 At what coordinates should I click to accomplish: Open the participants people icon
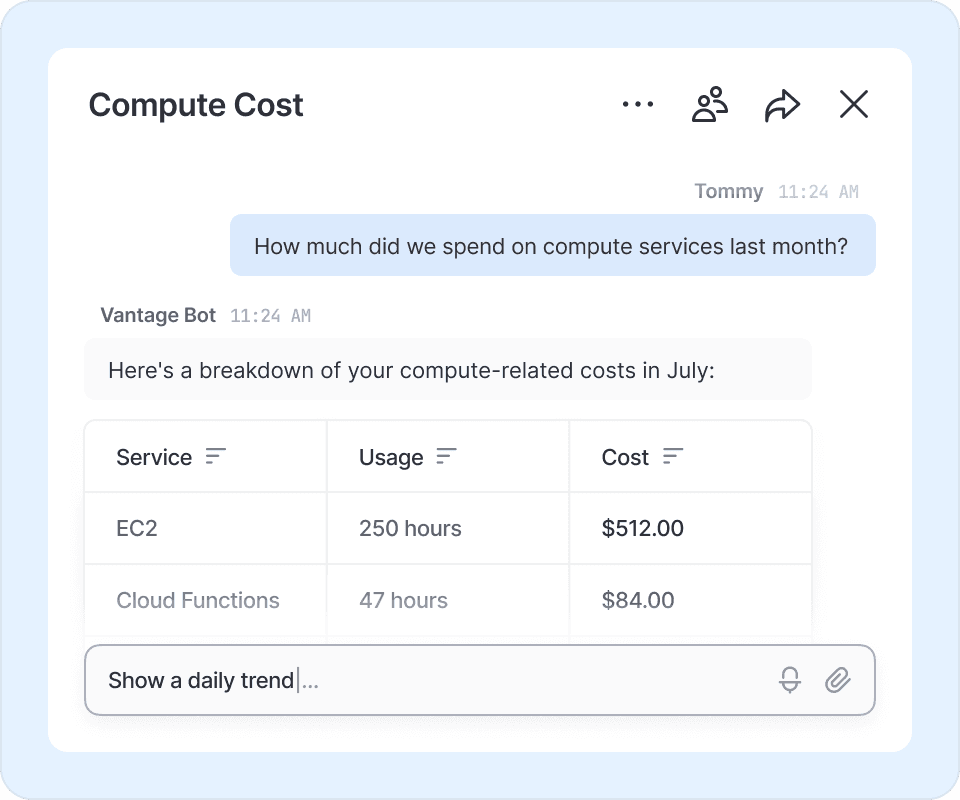click(710, 104)
